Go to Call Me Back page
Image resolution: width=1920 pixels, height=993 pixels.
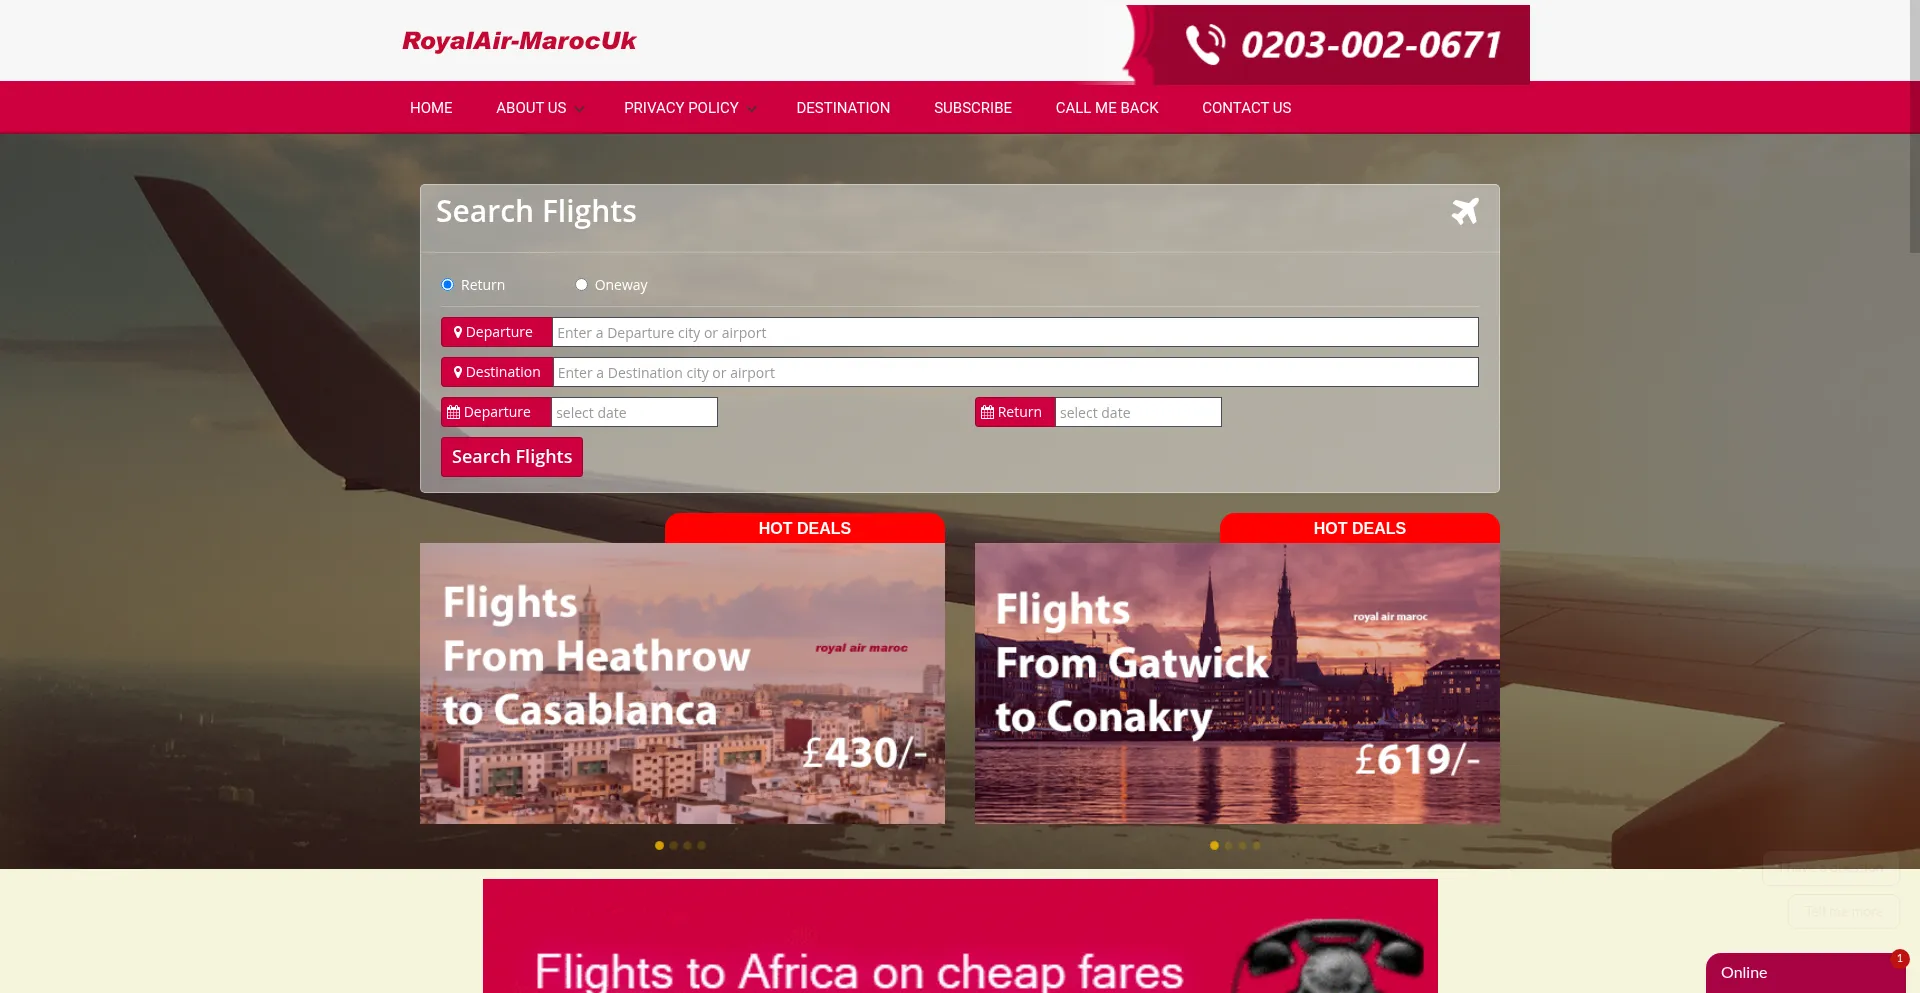[x=1107, y=108]
